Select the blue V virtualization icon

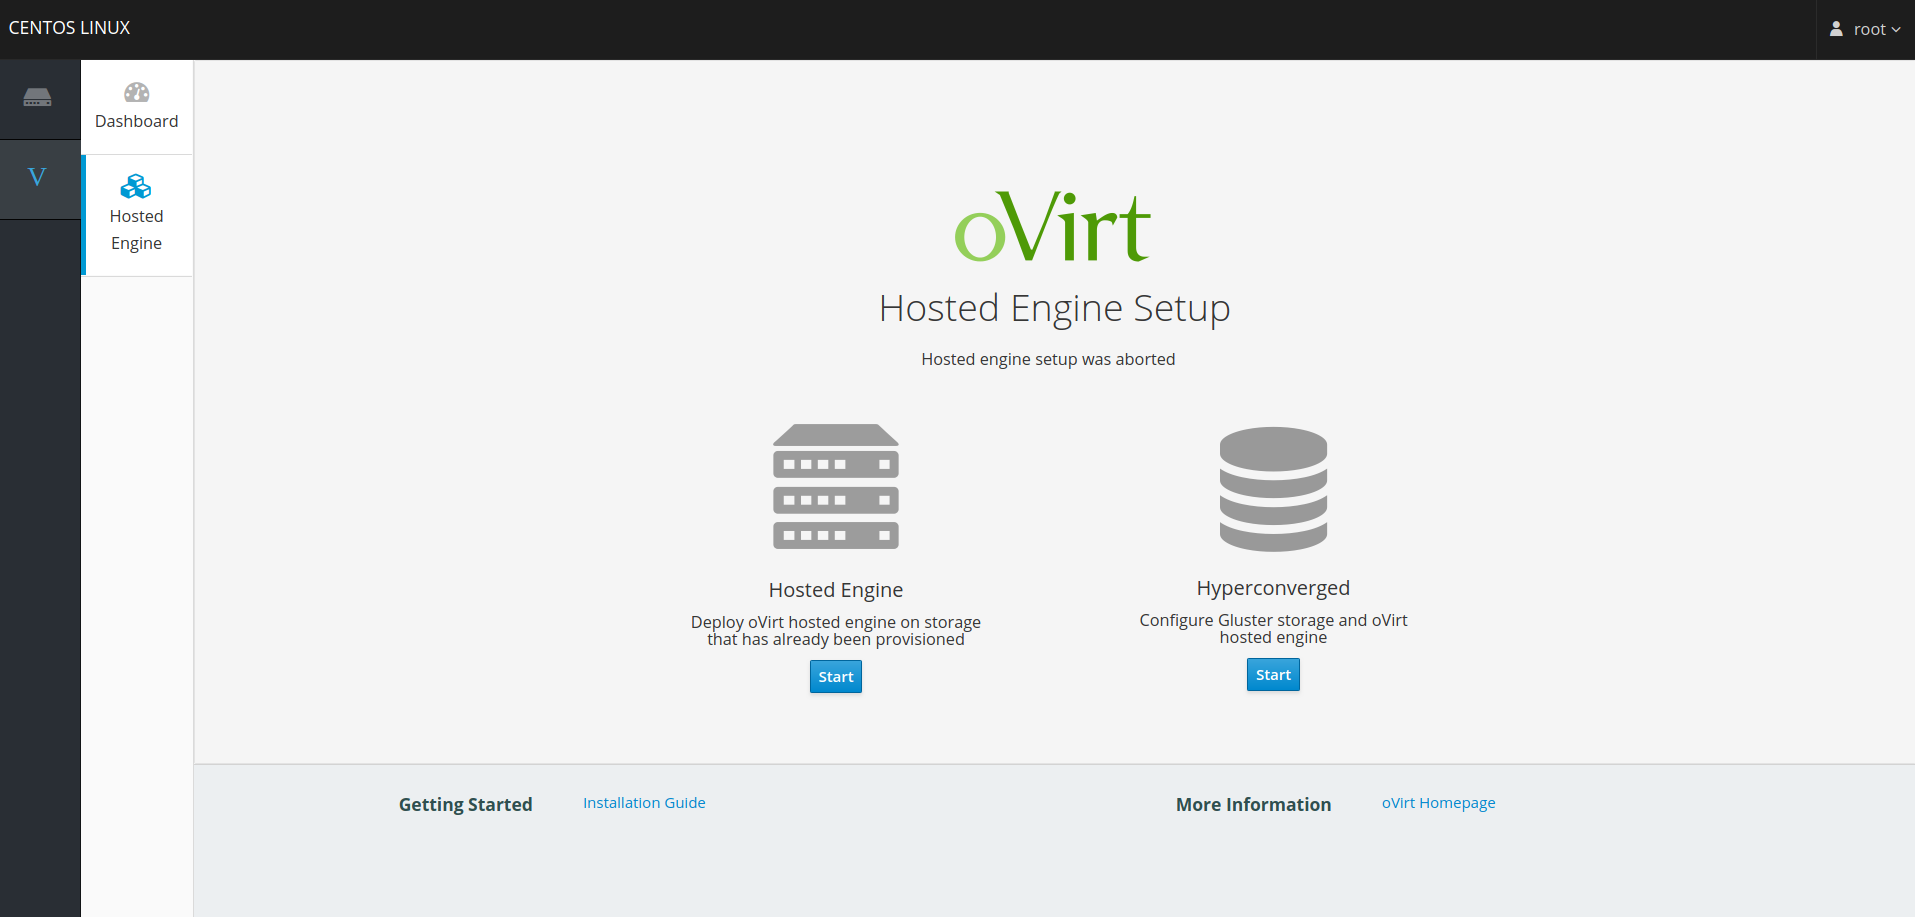(x=38, y=177)
